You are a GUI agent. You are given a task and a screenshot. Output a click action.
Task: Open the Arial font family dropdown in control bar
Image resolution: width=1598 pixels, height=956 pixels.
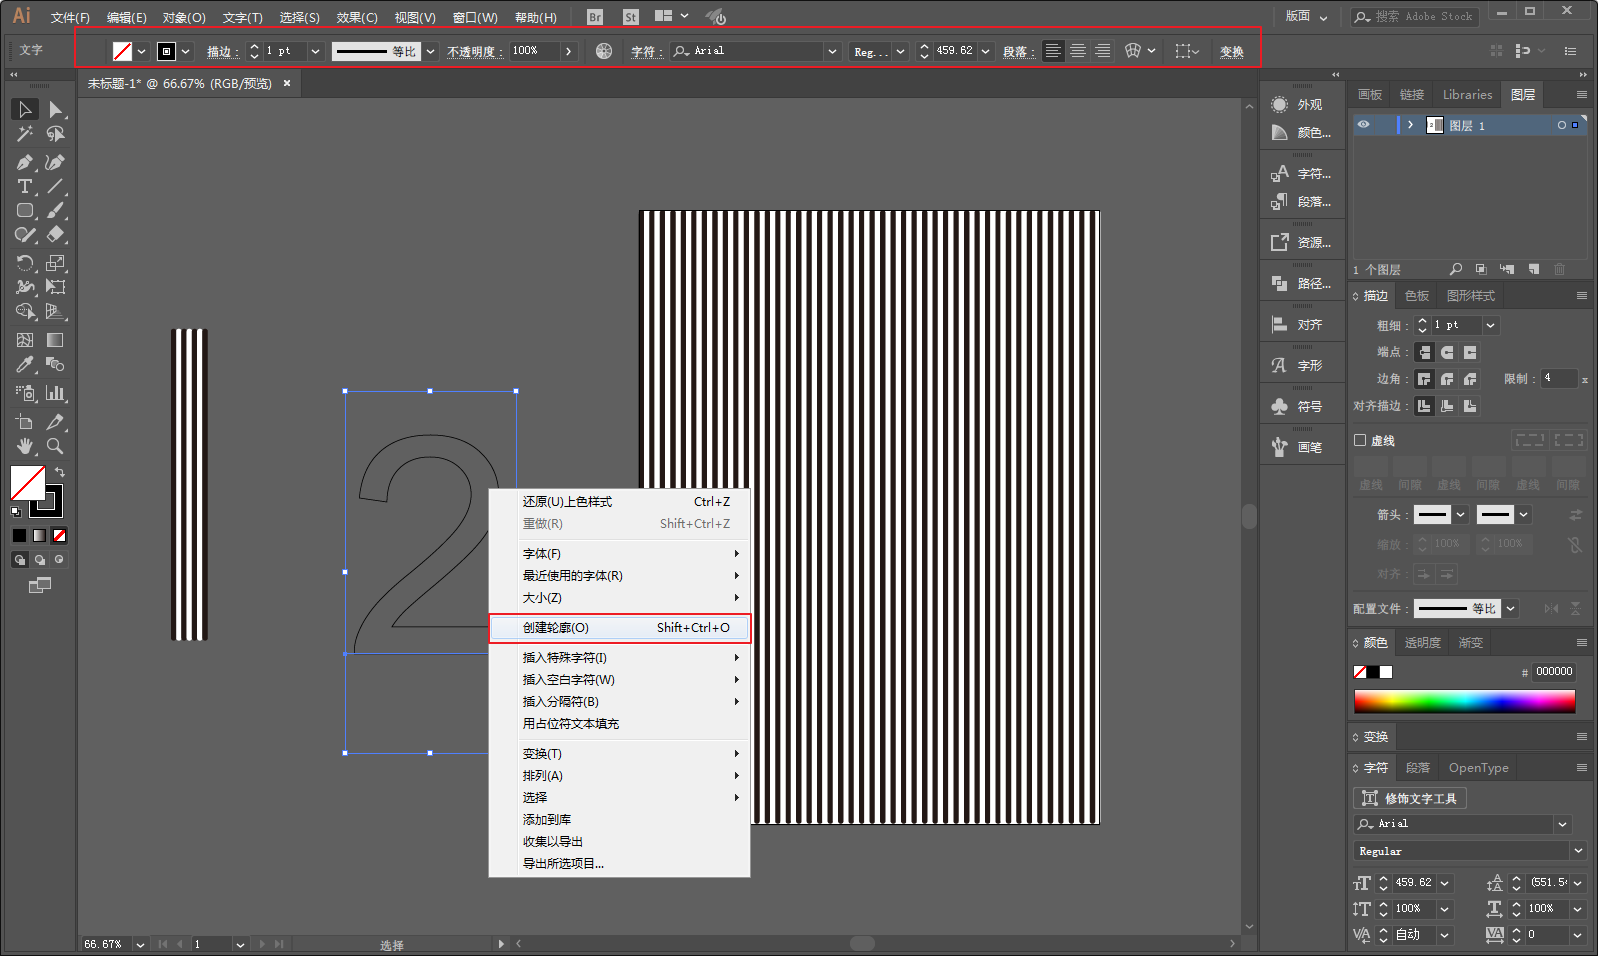tap(832, 51)
